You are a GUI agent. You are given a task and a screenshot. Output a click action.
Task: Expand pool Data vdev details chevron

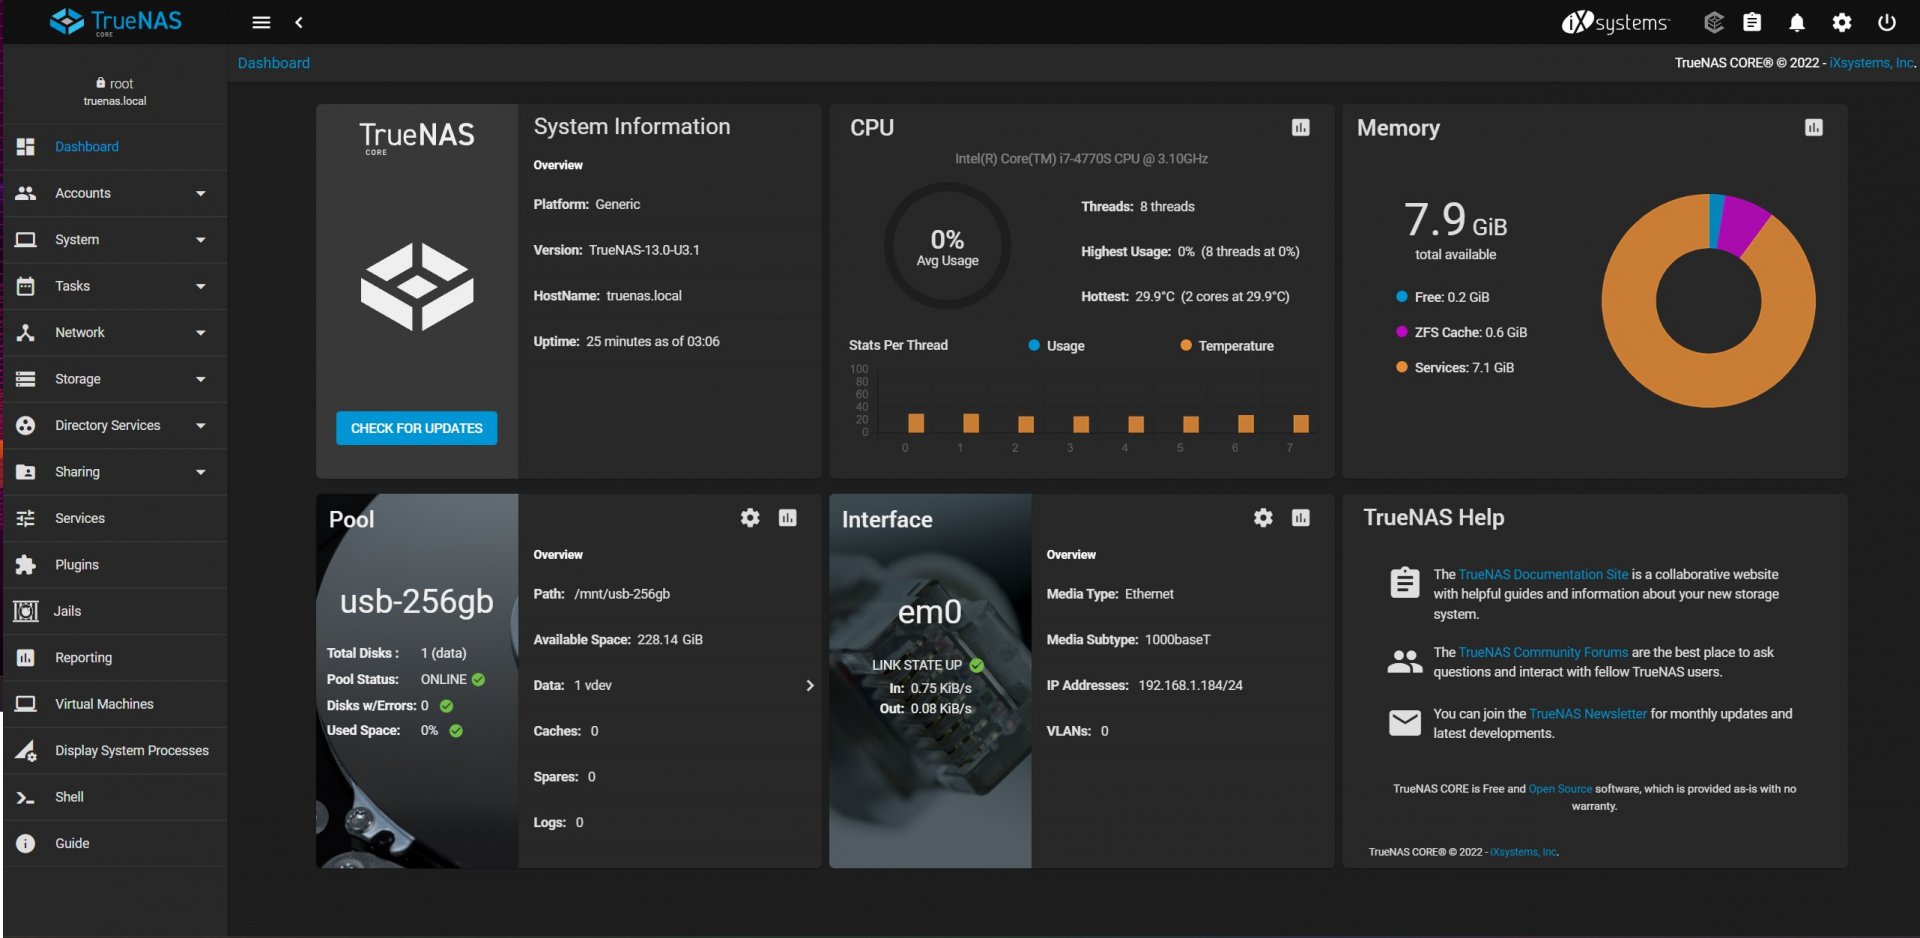coord(809,685)
